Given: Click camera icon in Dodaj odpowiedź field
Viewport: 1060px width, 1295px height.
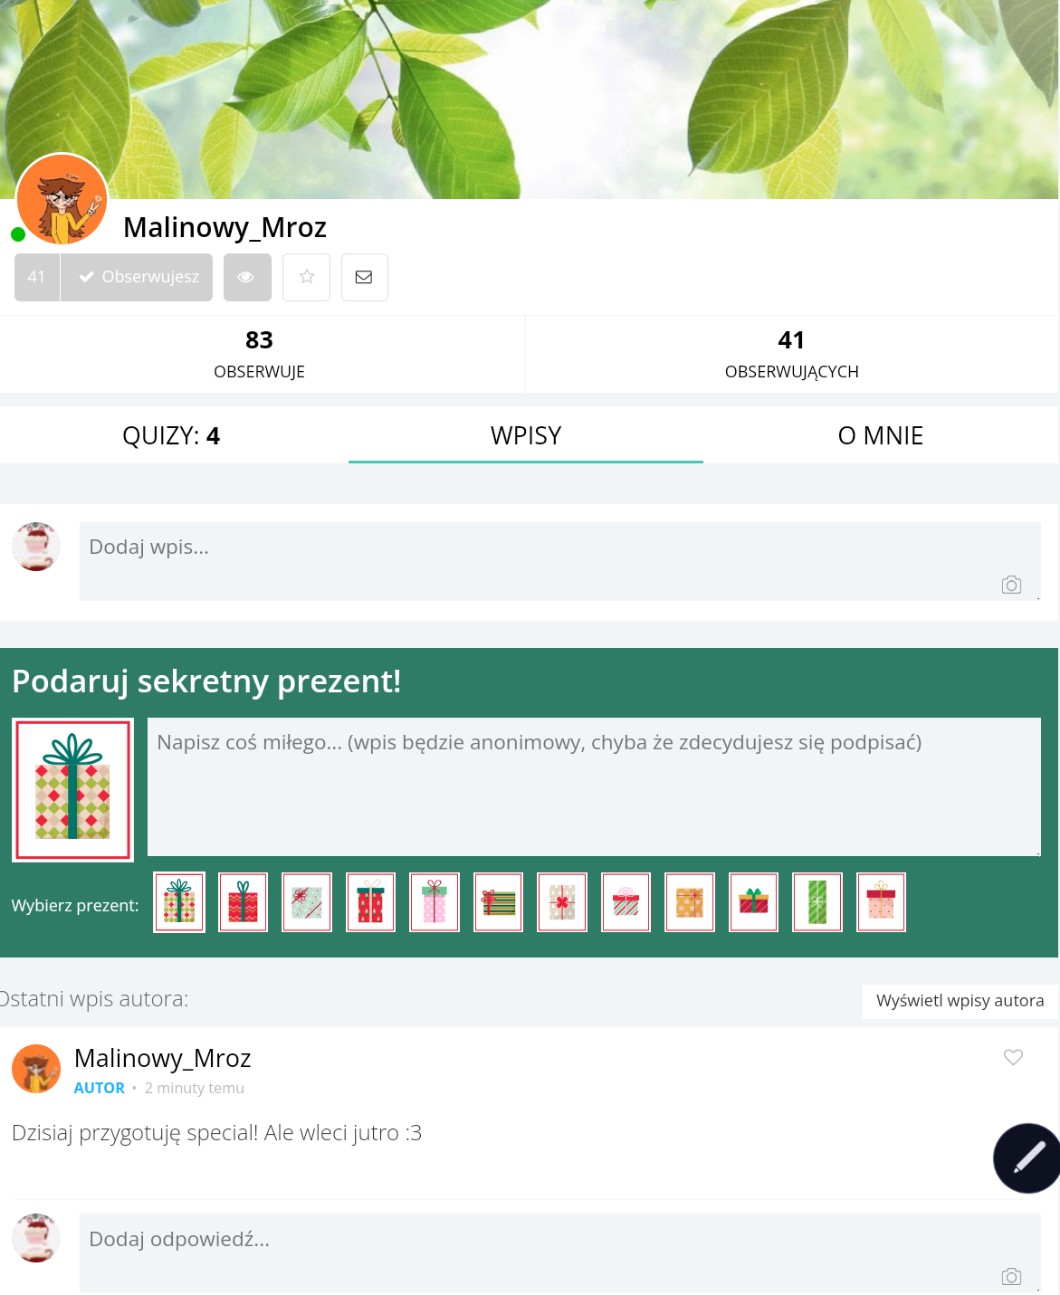Looking at the screenshot, I should click(1011, 1277).
